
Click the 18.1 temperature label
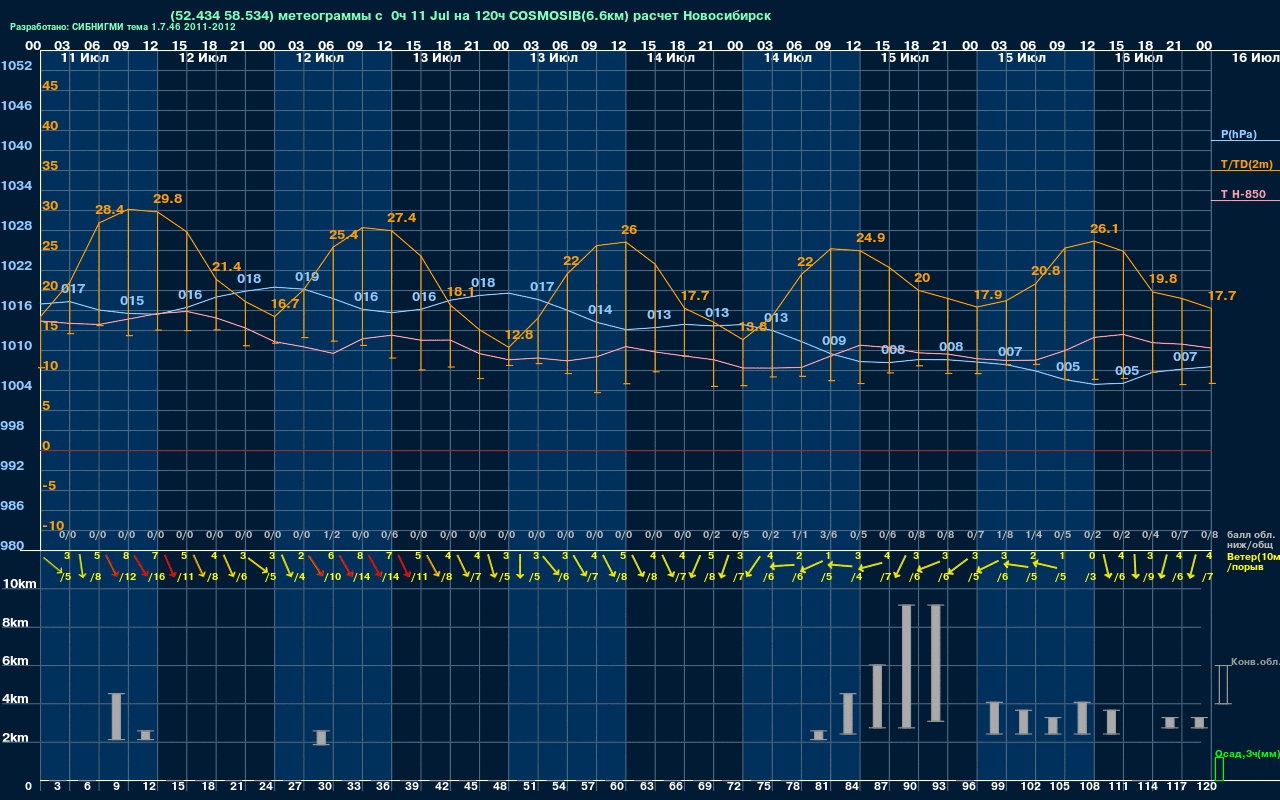460,292
